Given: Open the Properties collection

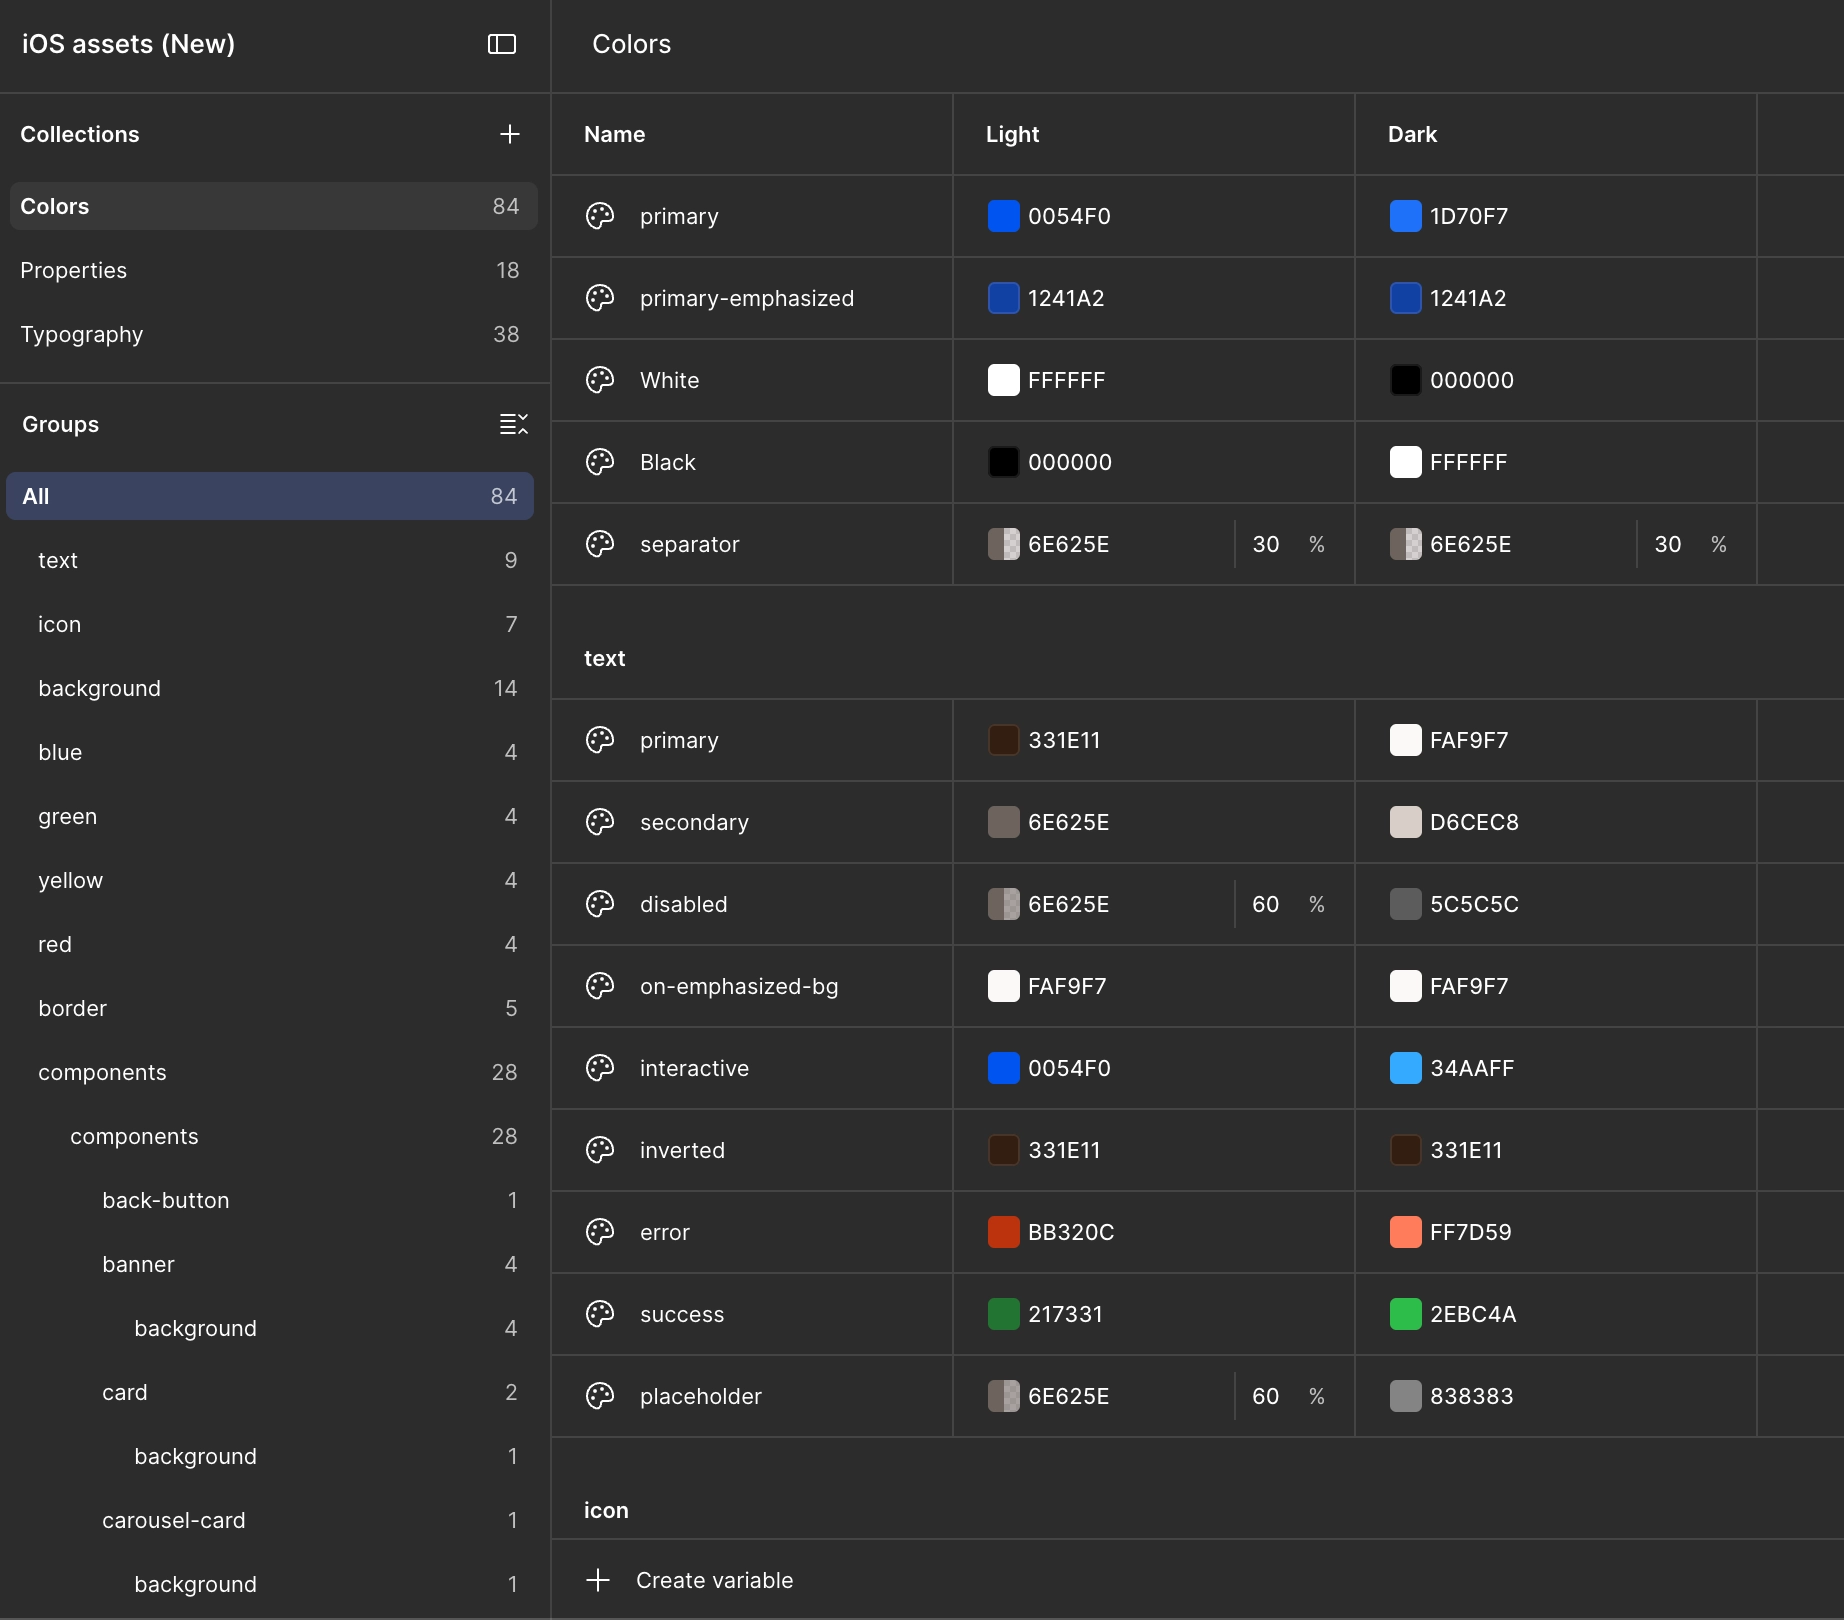Looking at the screenshot, I should pos(273,270).
